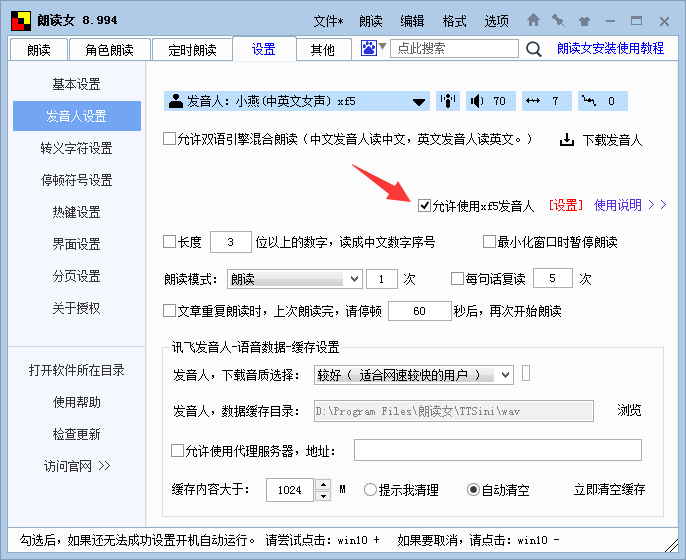Click 下载发音人 button
Image resolution: width=686 pixels, height=560 pixels.
pos(612,140)
